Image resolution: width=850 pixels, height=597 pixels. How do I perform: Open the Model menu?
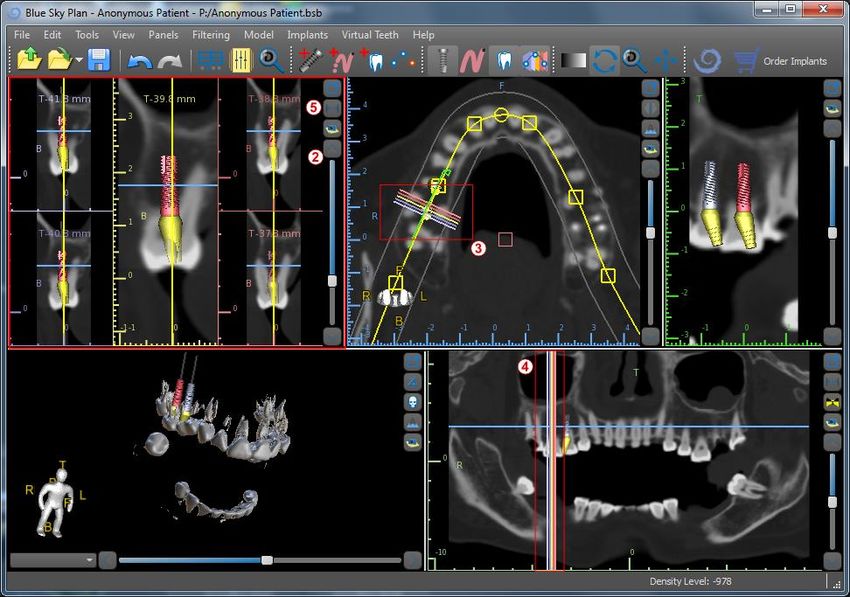(x=259, y=35)
